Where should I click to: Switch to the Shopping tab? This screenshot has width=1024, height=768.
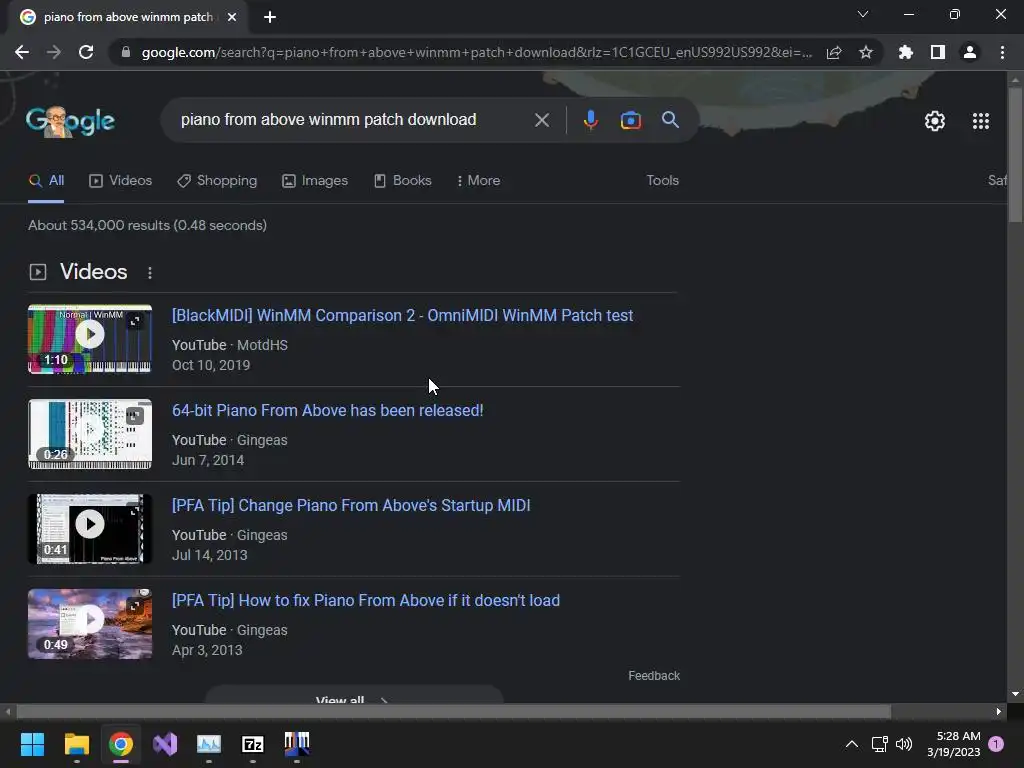click(217, 181)
